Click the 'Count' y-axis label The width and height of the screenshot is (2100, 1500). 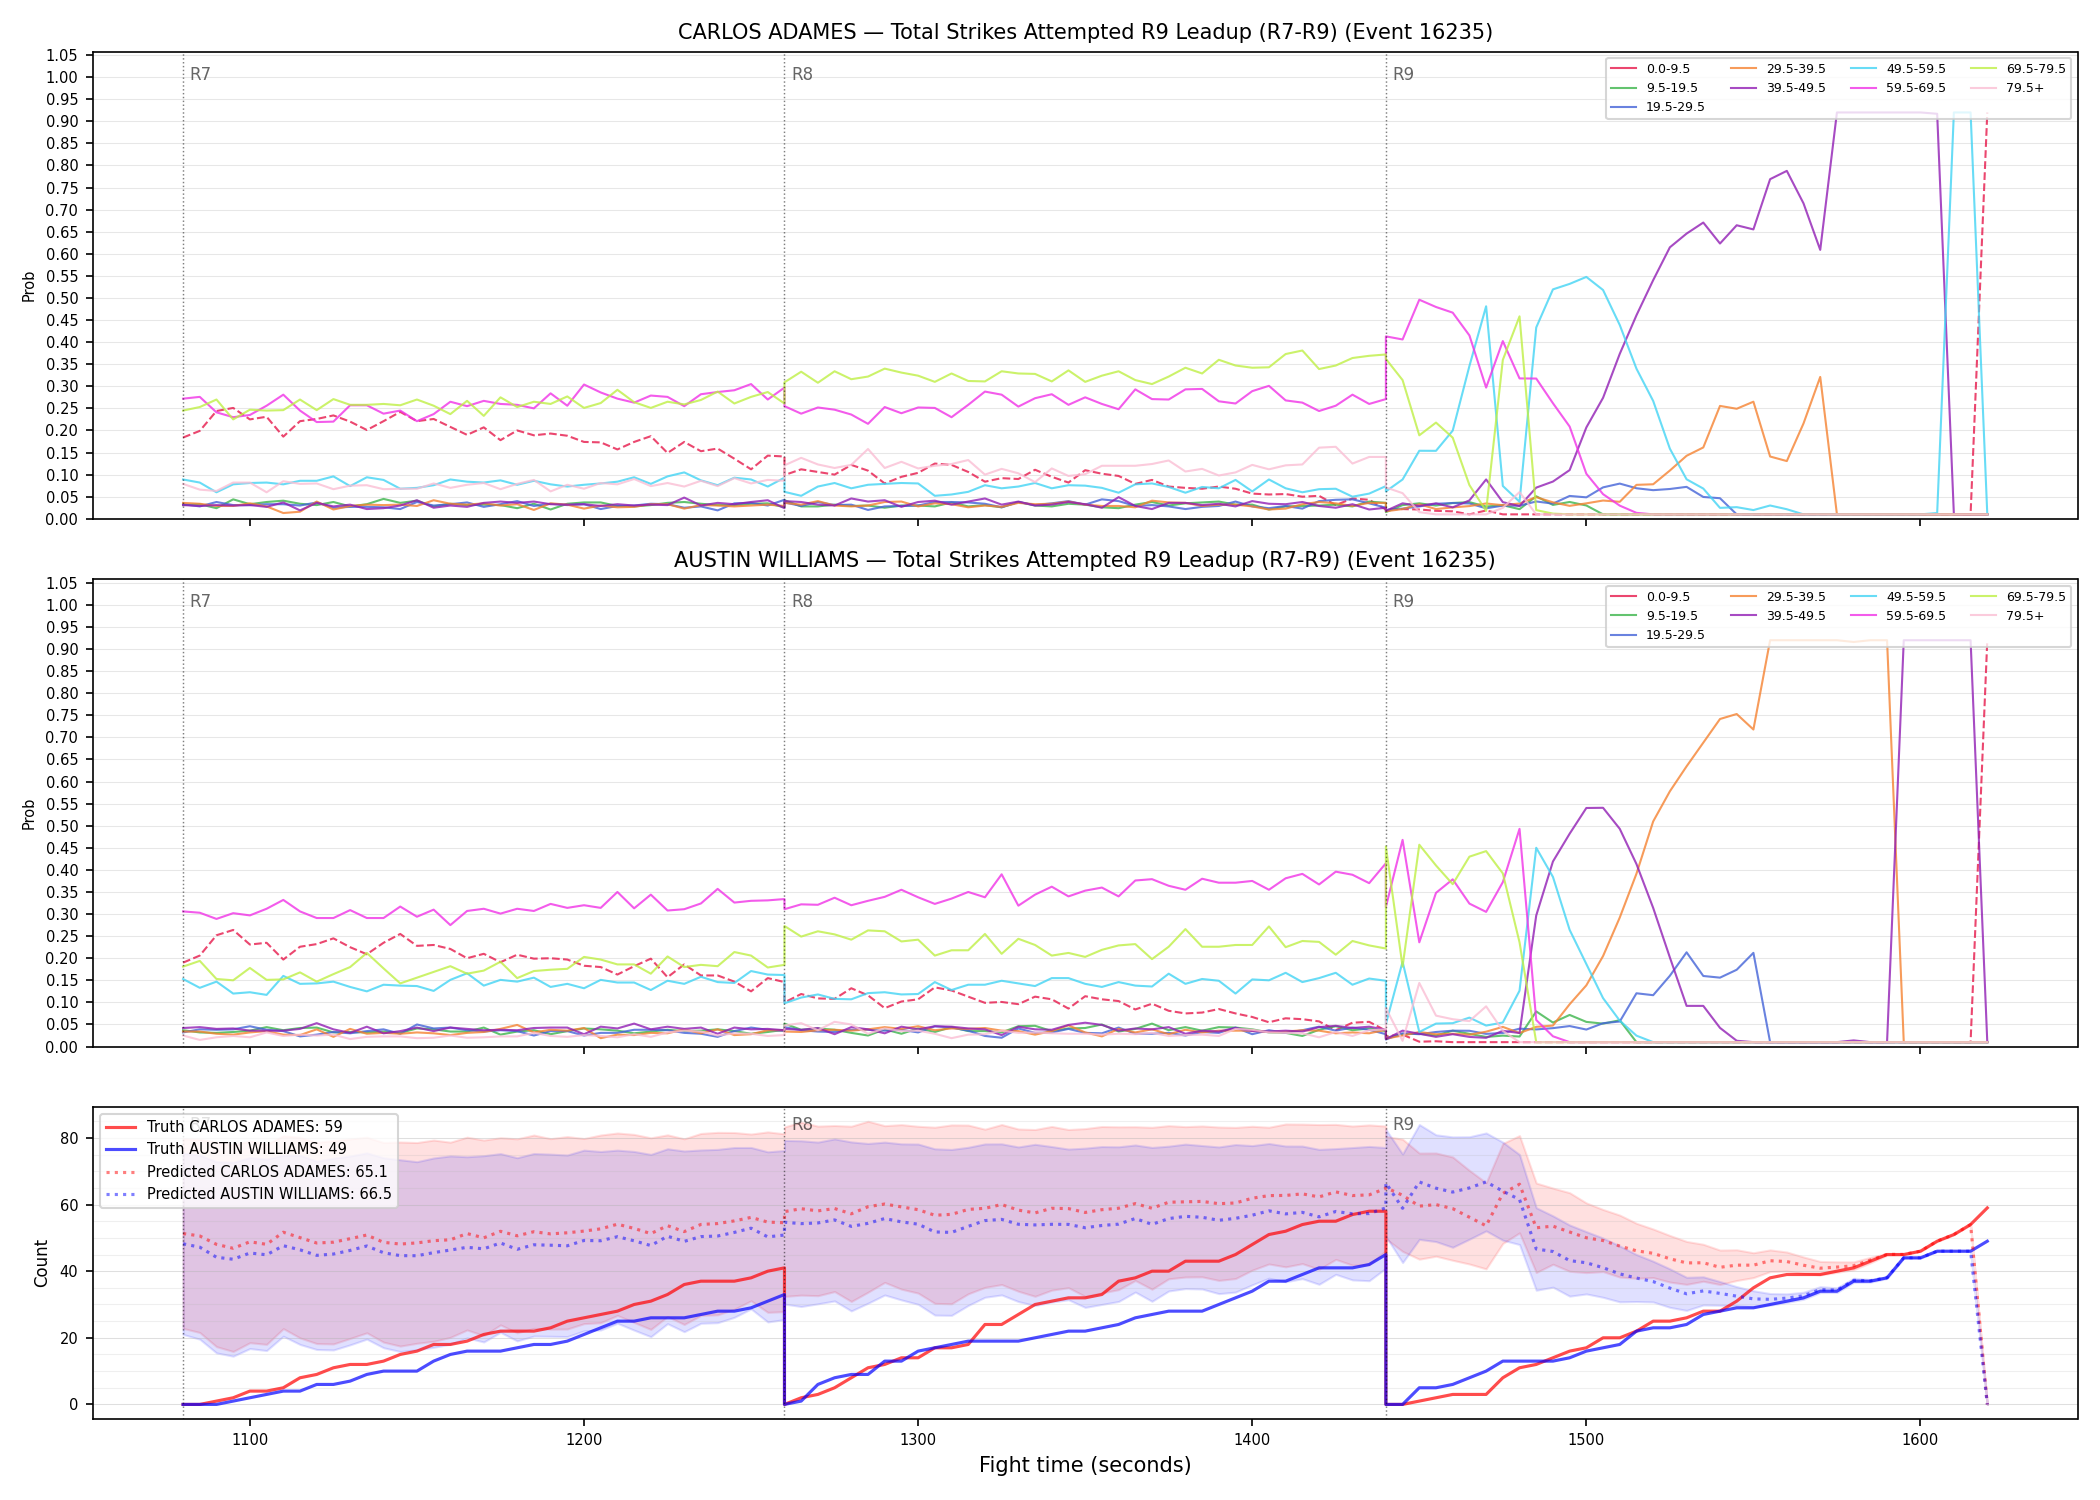[41, 1263]
